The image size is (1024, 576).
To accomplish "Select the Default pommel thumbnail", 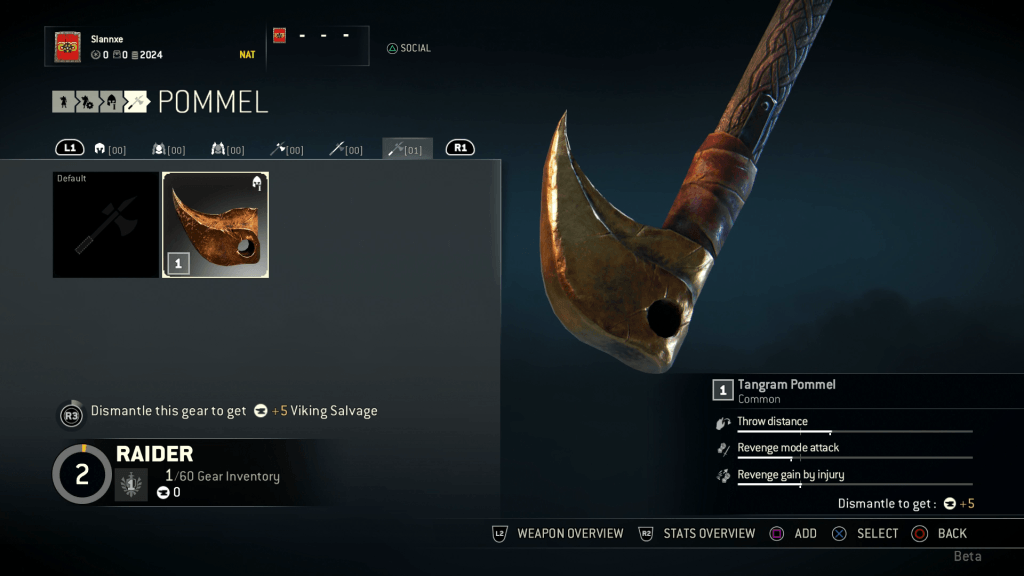I will pyautogui.click(x=106, y=225).
